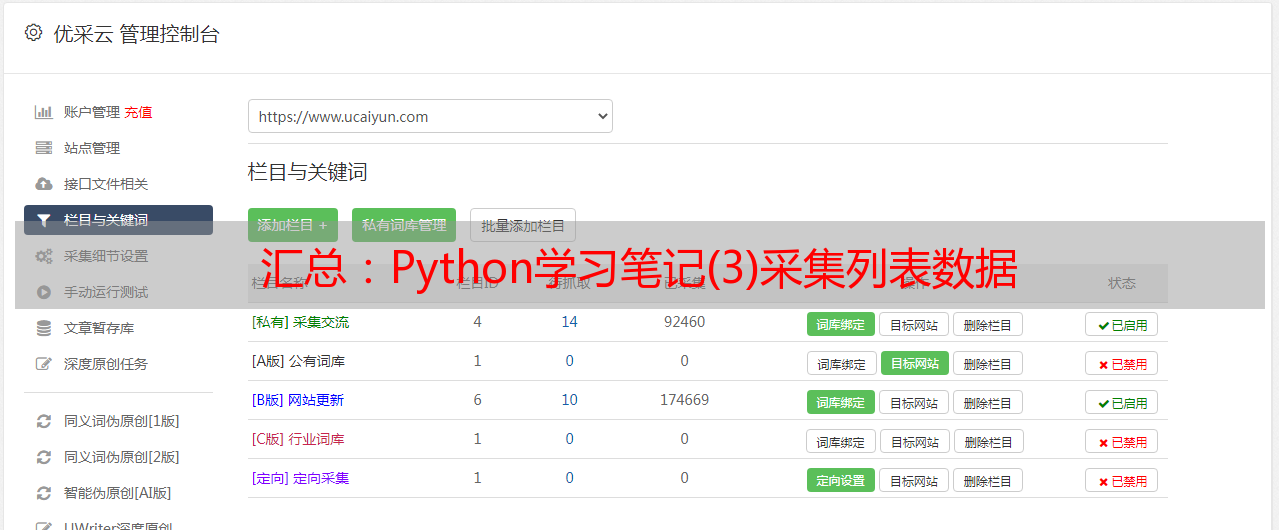Viewport: 1279px width, 530px height.
Task: Click the [私有] 采集交流 column name
Action: click(x=300, y=322)
